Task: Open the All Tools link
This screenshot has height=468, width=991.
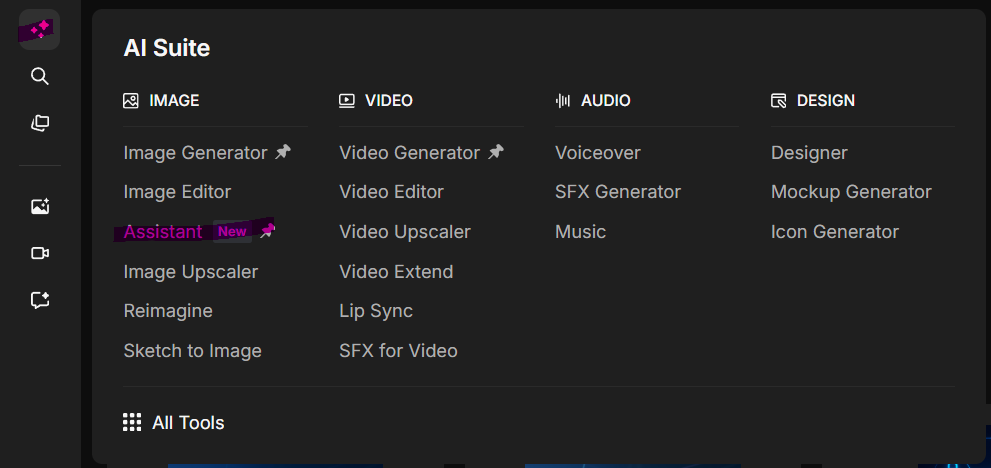Action: [x=188, y=423]
